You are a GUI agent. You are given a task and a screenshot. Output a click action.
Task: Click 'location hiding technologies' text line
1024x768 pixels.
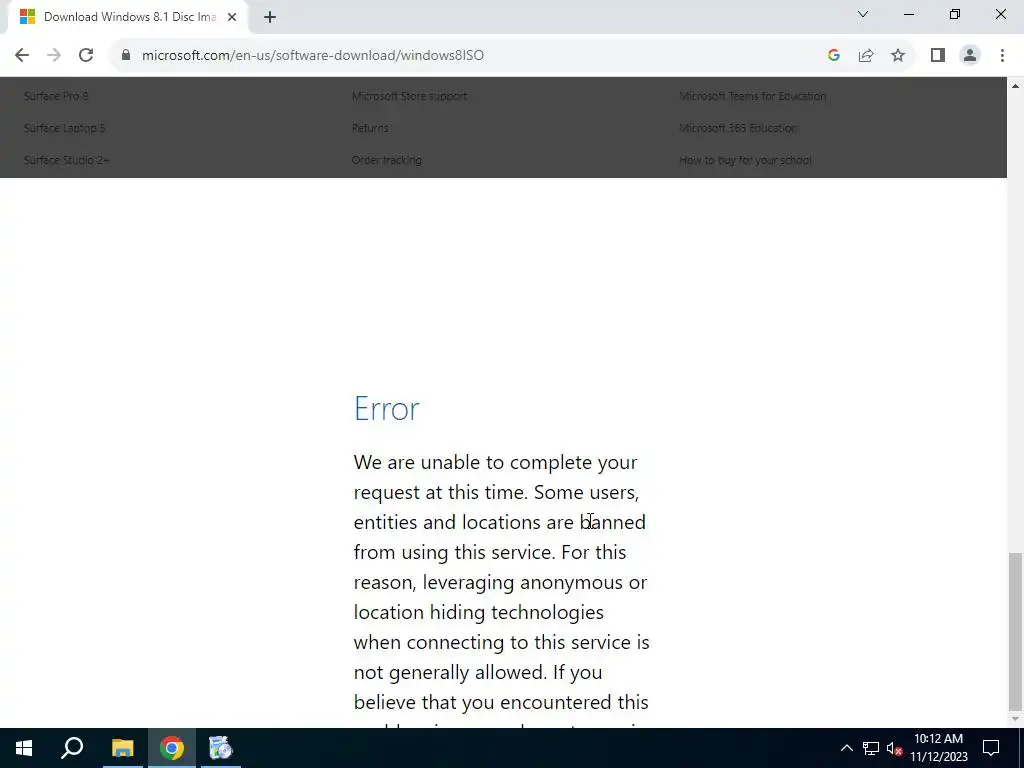click(479, 613)
